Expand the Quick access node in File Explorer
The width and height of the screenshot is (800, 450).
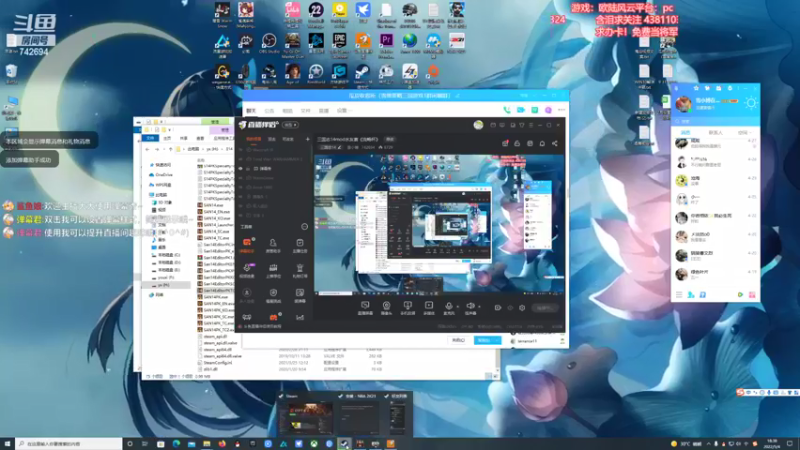pos(161,165)
